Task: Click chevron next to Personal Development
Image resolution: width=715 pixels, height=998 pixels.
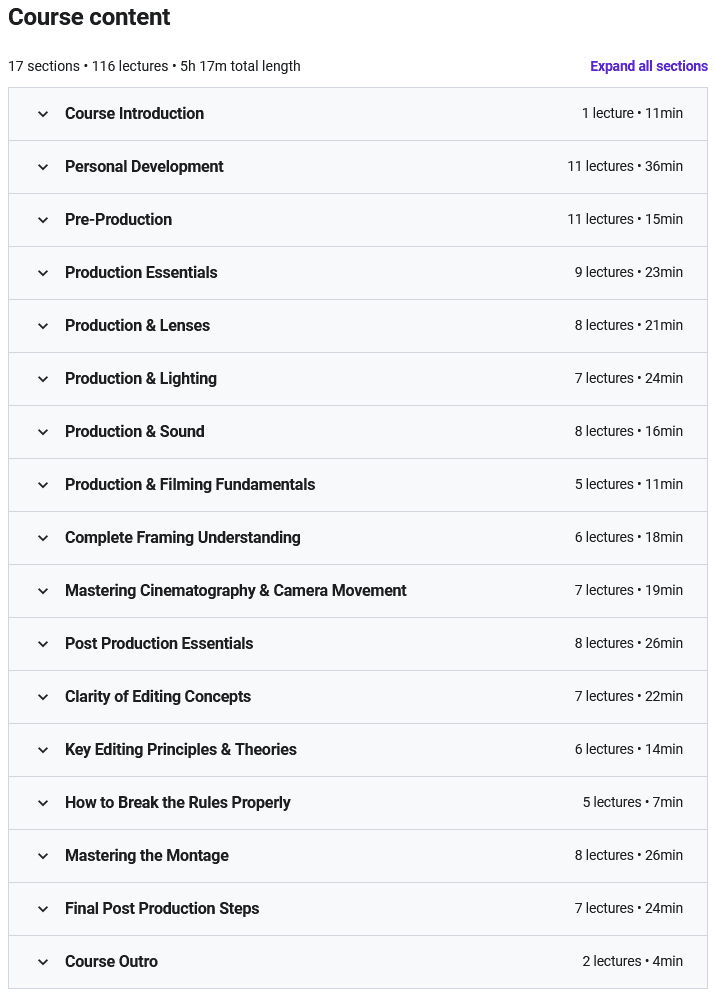Action: pyautogui.click(x=43, y=167)
